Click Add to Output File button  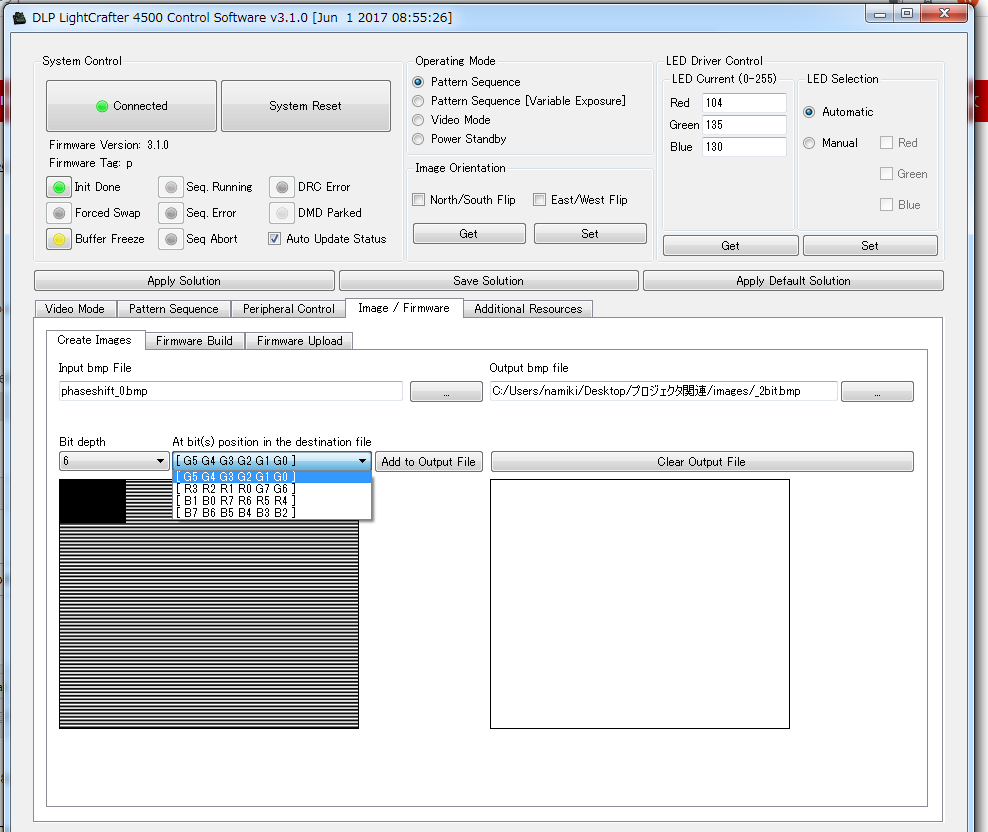[428, 462]
